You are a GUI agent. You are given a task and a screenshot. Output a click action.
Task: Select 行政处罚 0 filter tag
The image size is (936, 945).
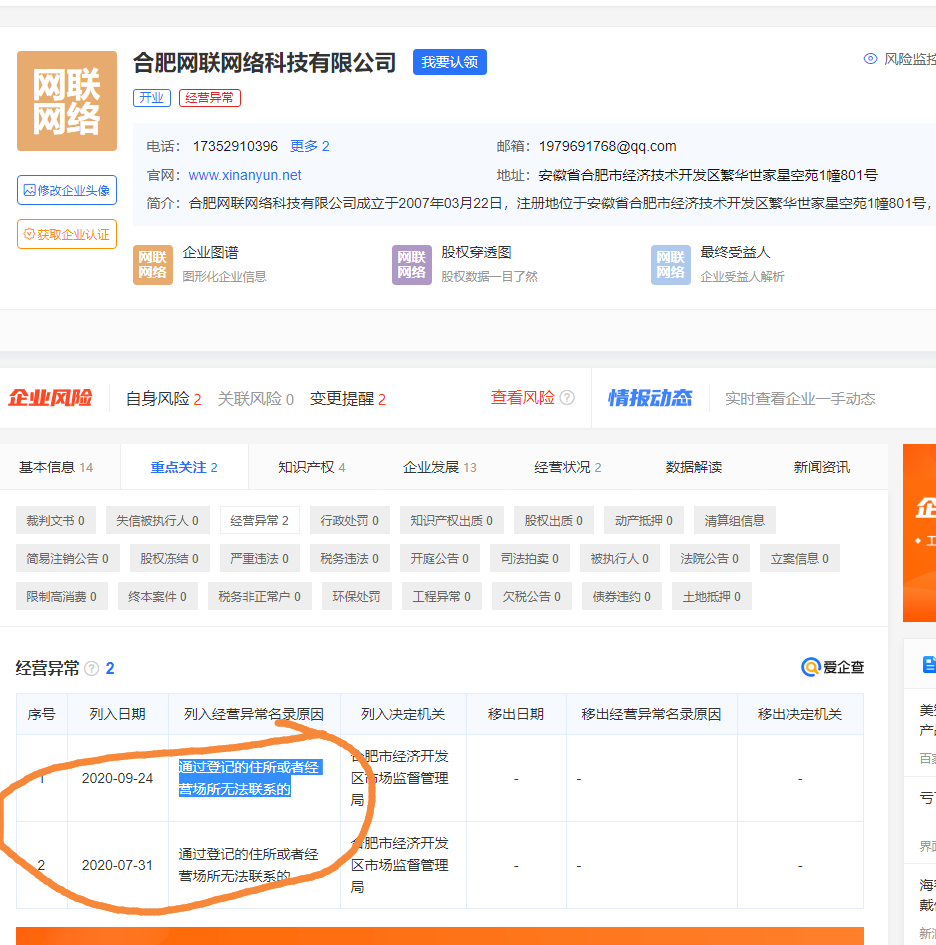coord(350,521)
